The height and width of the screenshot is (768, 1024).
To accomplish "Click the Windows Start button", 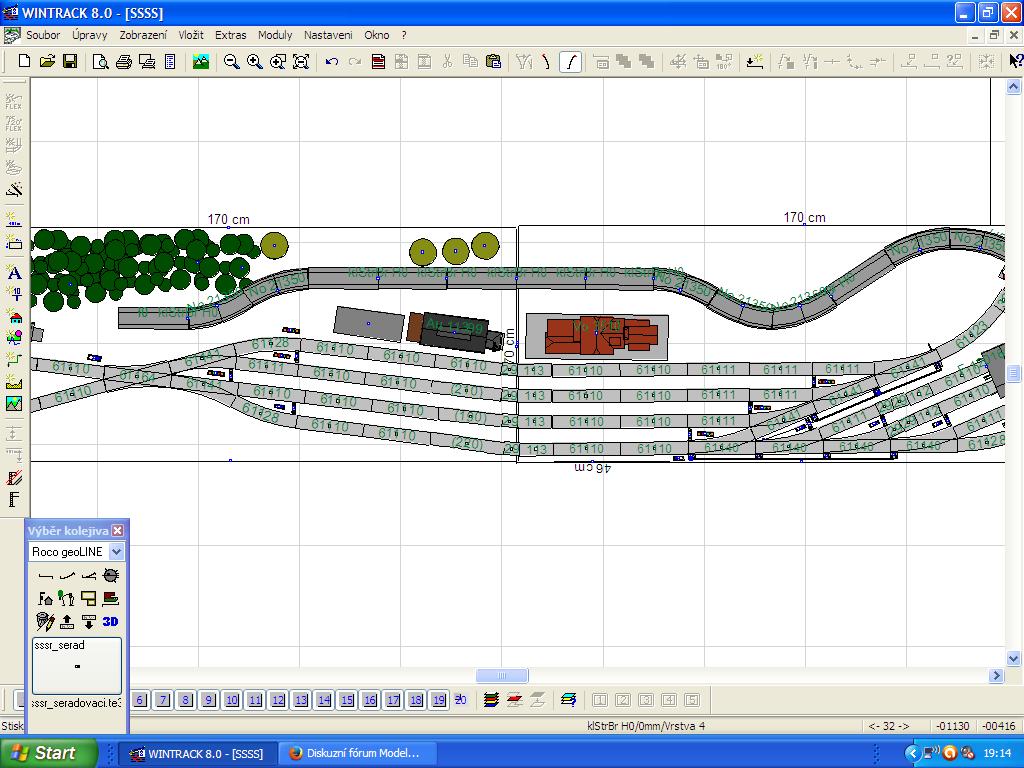I will coord(49,753).
